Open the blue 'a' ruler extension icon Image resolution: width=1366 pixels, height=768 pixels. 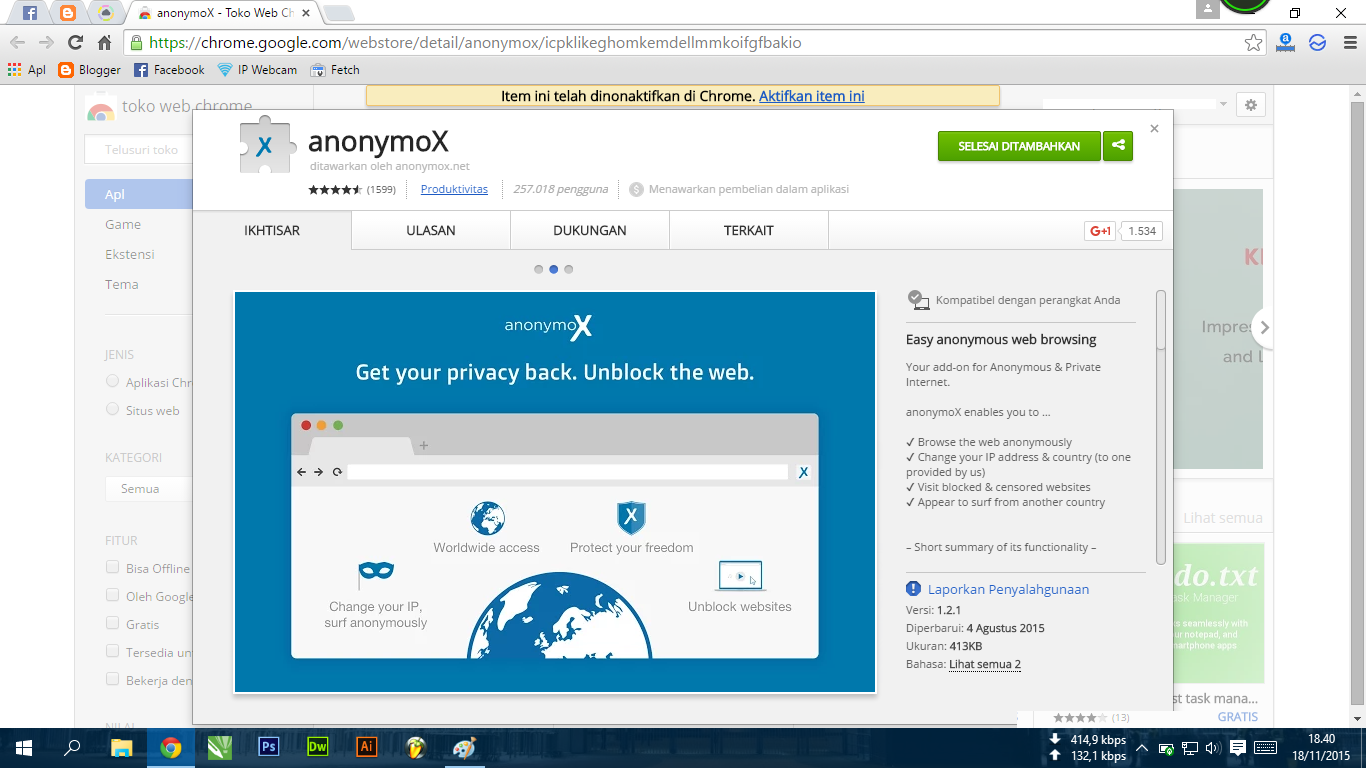[1286, 43]
